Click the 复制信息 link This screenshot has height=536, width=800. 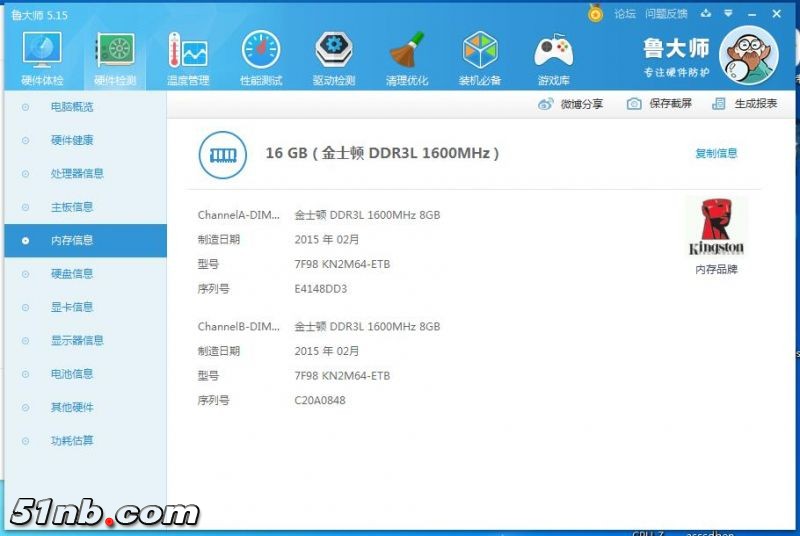coord(716,153)
